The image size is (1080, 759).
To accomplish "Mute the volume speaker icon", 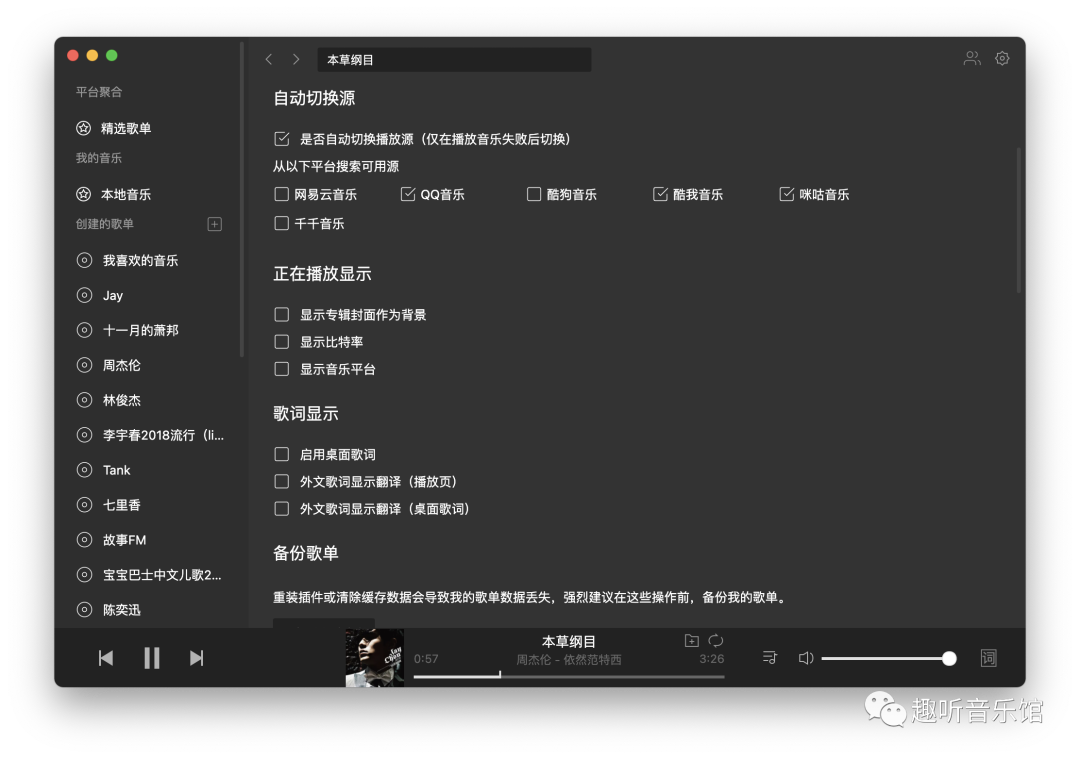I will (x=806, y=658).
